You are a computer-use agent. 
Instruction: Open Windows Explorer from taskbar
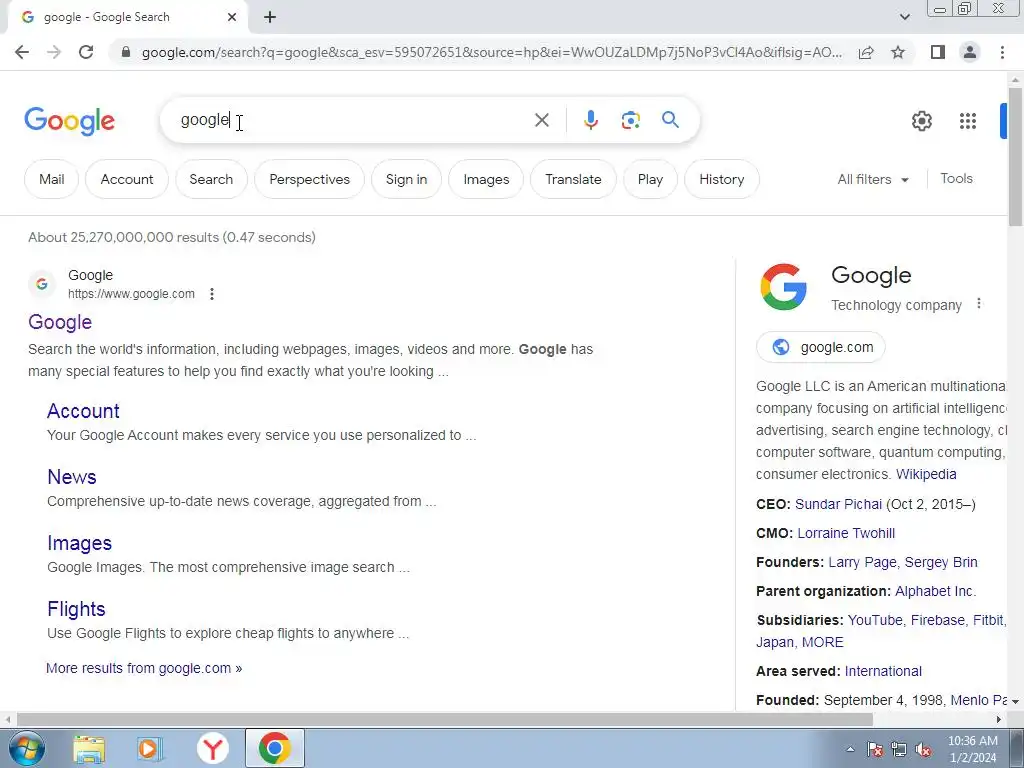click(x=89, y=749)
